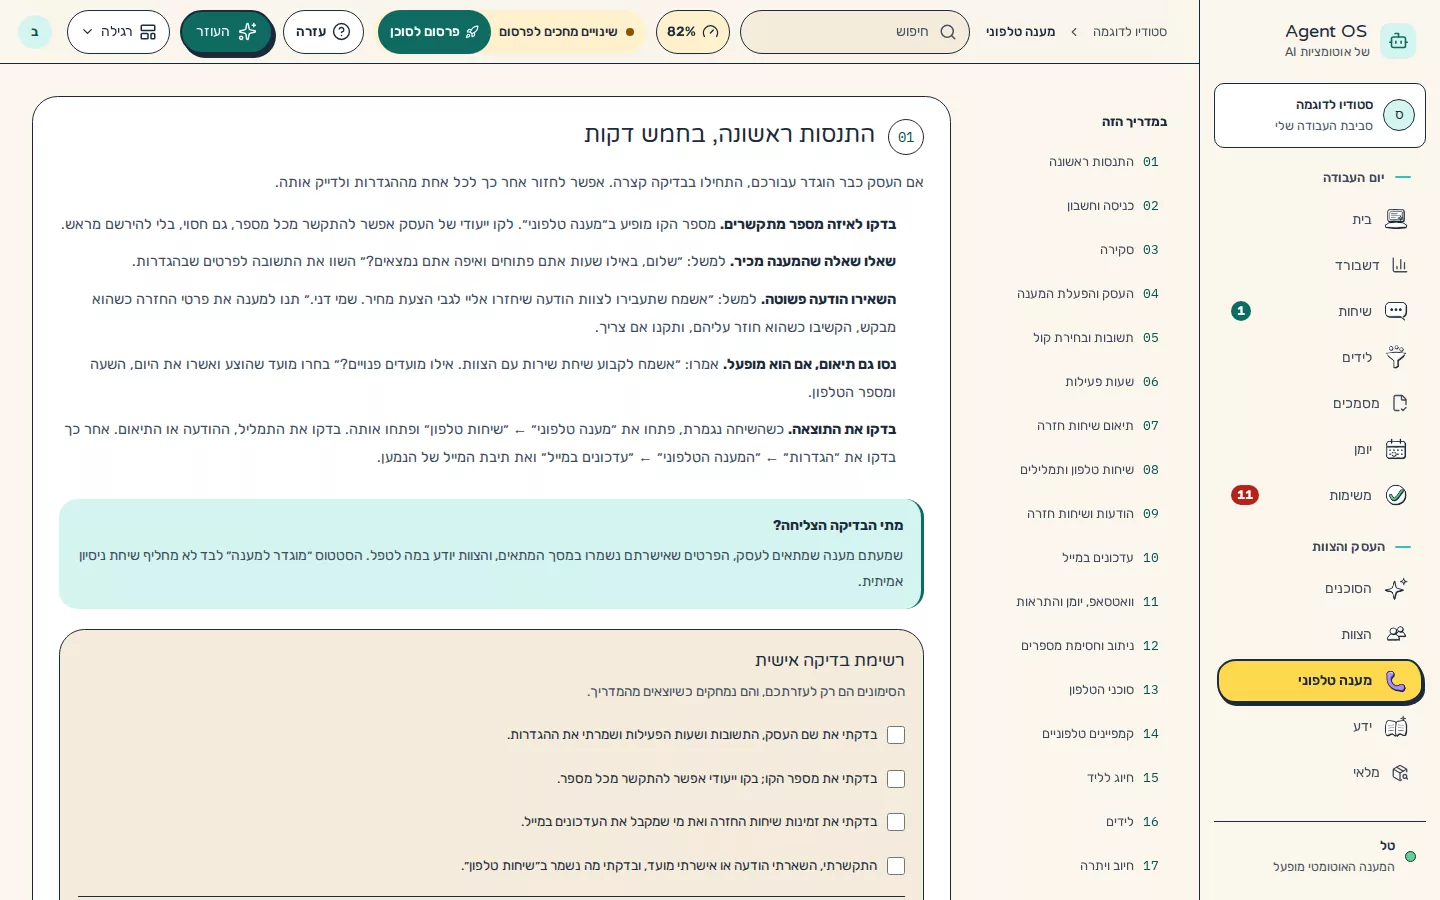Click שינויים מחכים לפרסום status
Viewport: 1440px width, 900px height.
click(x=567, y=32)
